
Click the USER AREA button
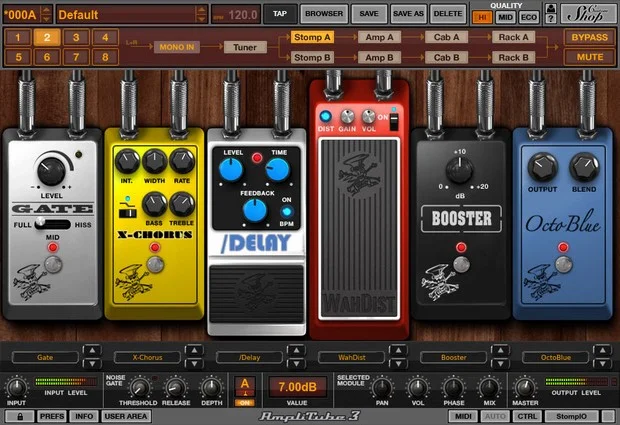[x=126, y=416]
